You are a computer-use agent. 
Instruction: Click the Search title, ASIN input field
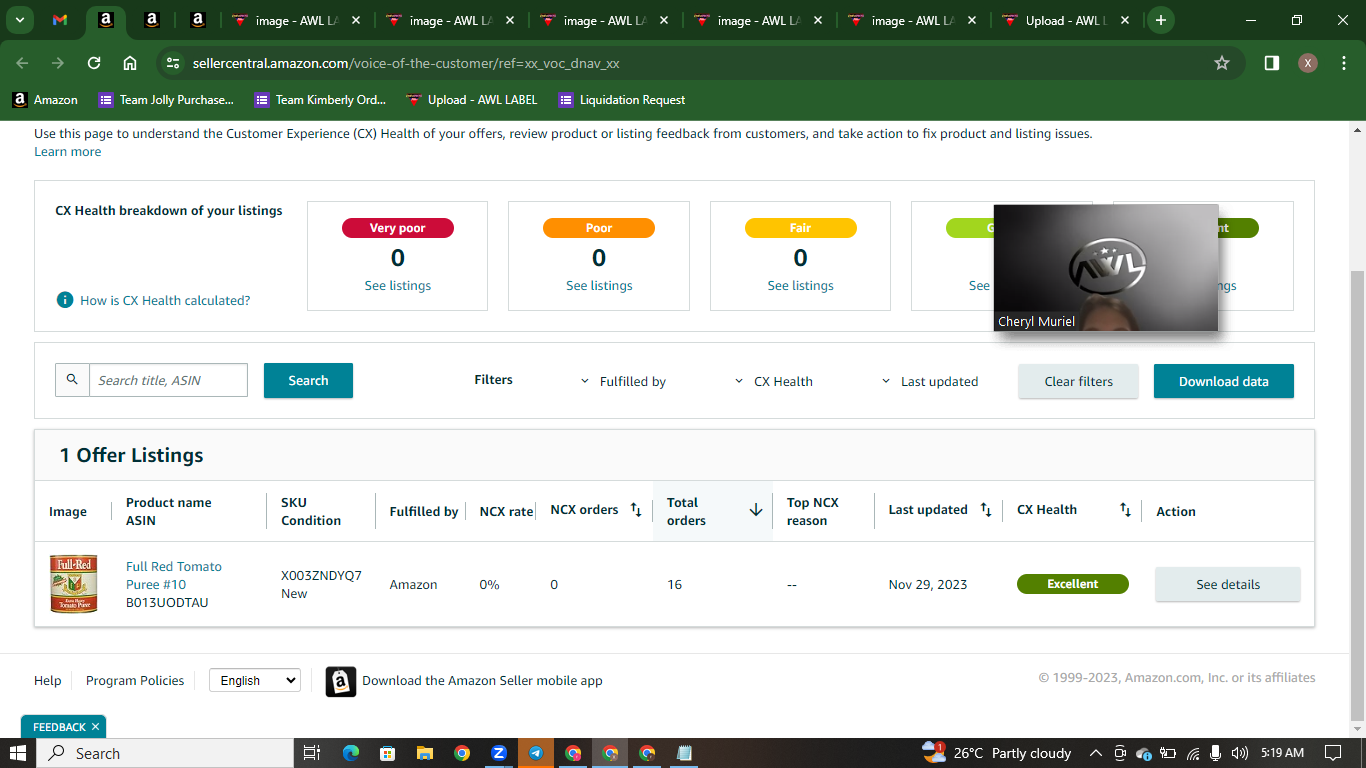pyautogui.click(x=168, y=380)
